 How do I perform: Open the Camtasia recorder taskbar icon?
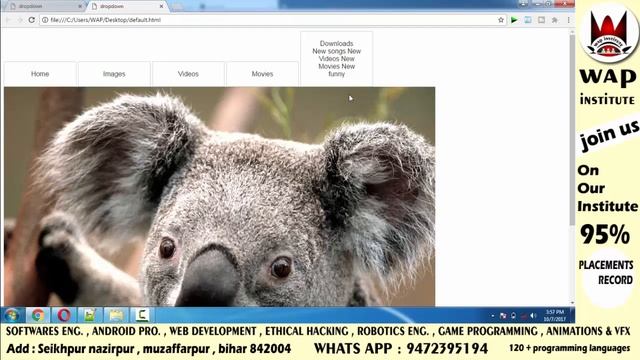pos(142,315)
